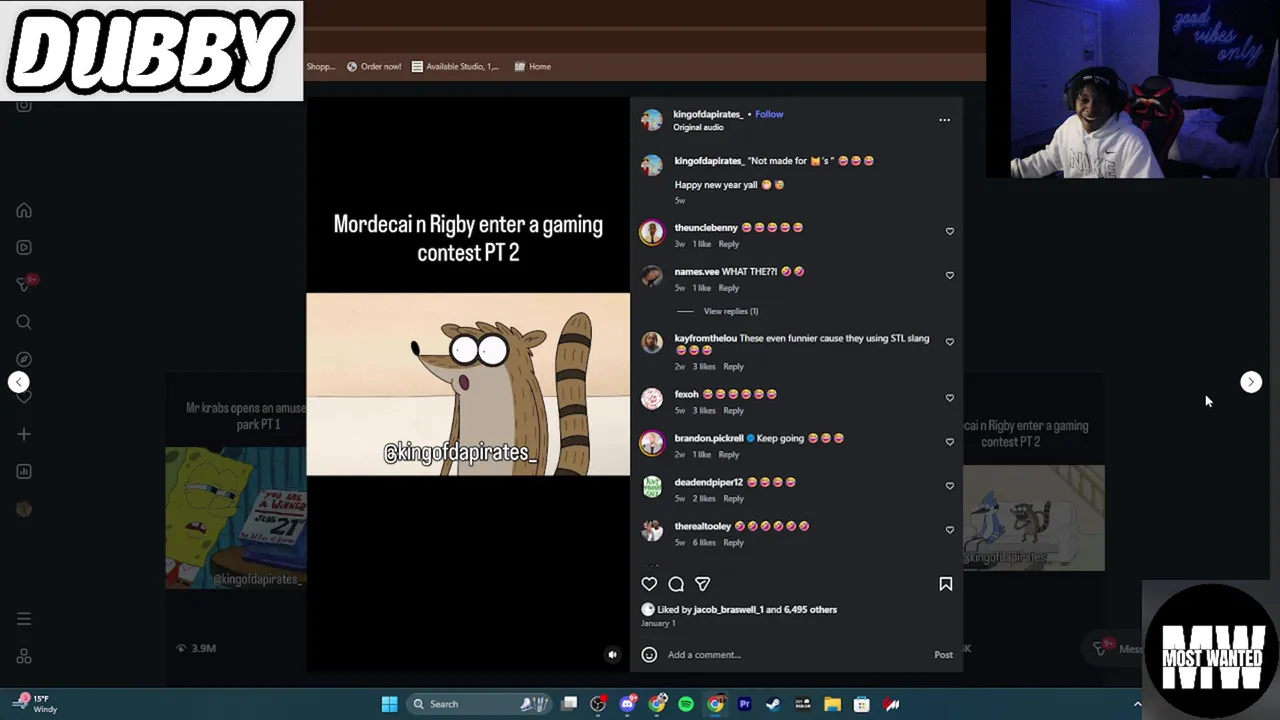Save the post with the bookmark icon
The width and height of the screenshot is (1280, 720).
pos(945,584)
